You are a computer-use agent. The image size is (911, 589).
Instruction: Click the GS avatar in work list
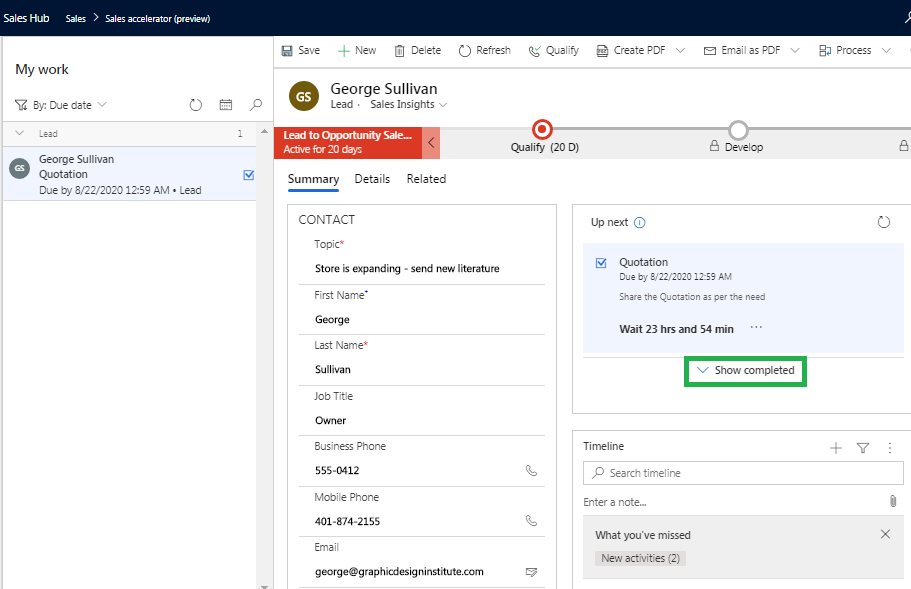[20, 168]
